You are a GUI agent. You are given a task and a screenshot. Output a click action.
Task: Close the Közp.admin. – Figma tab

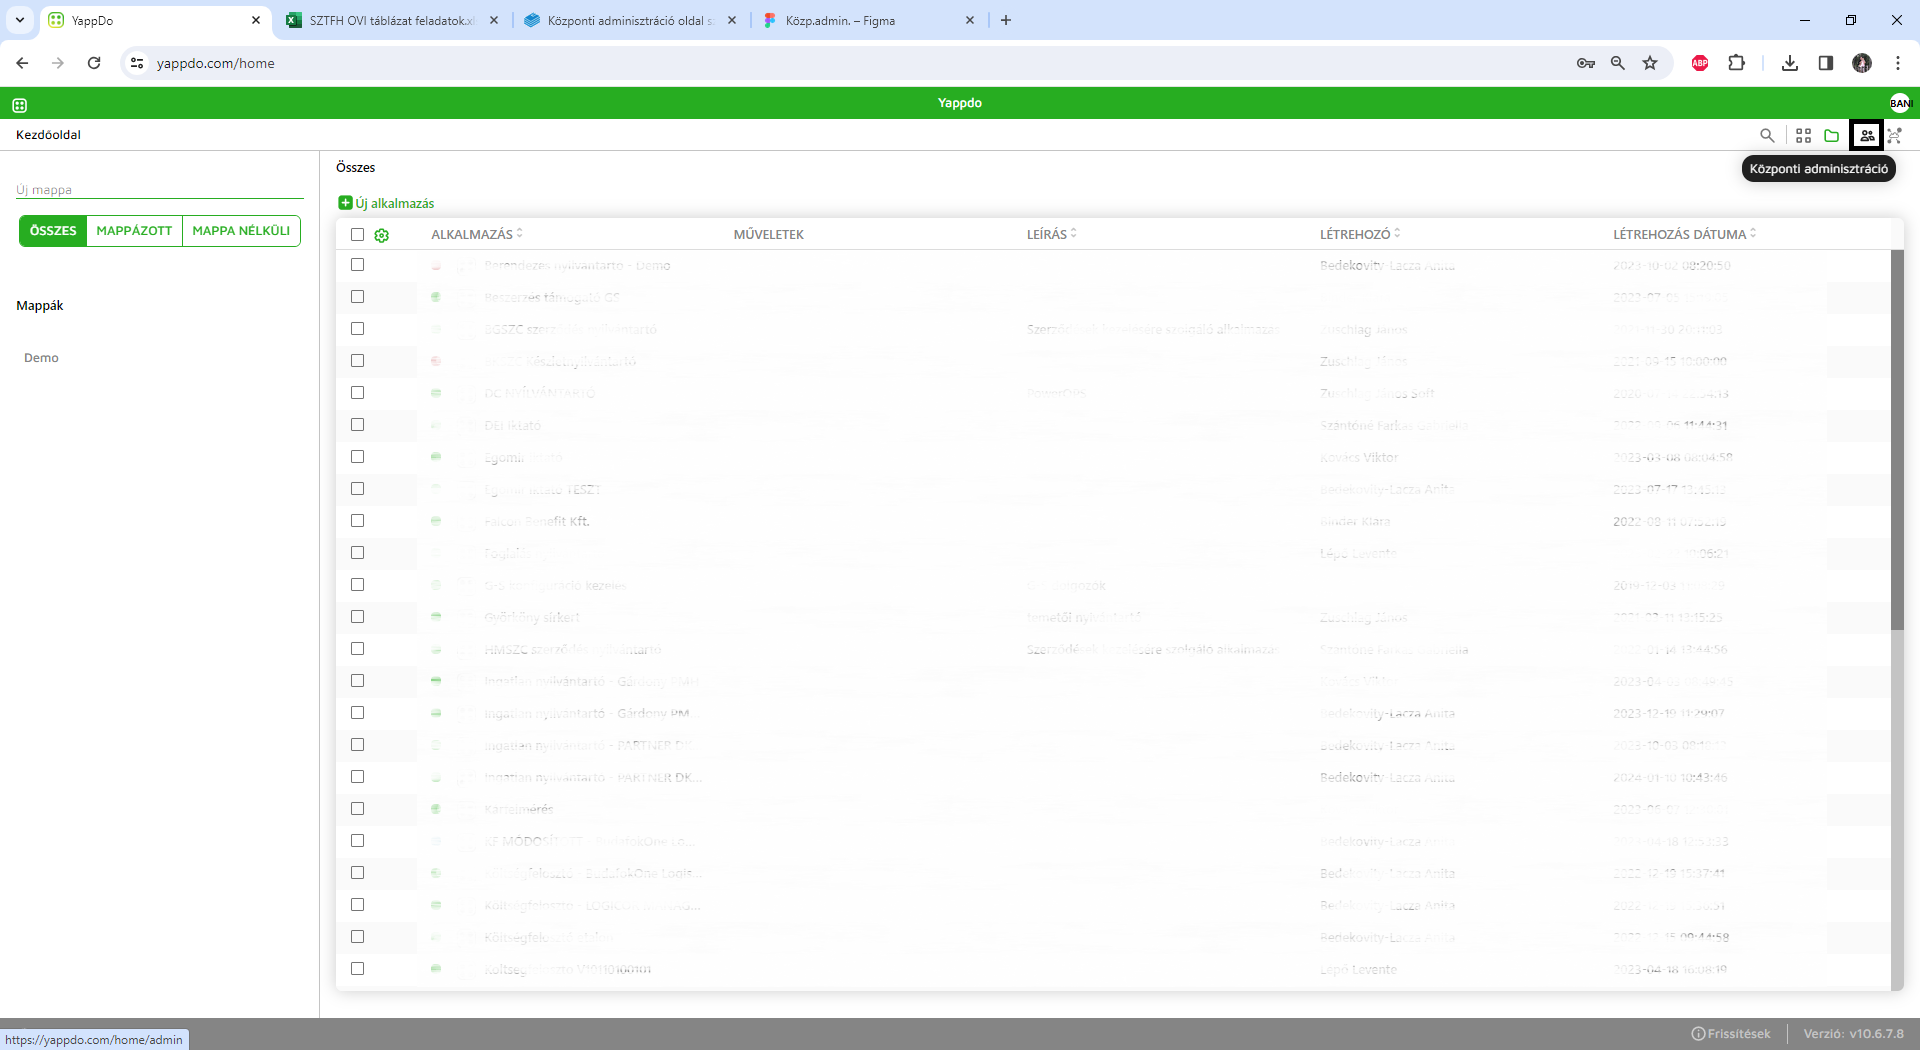pos(969,20)
